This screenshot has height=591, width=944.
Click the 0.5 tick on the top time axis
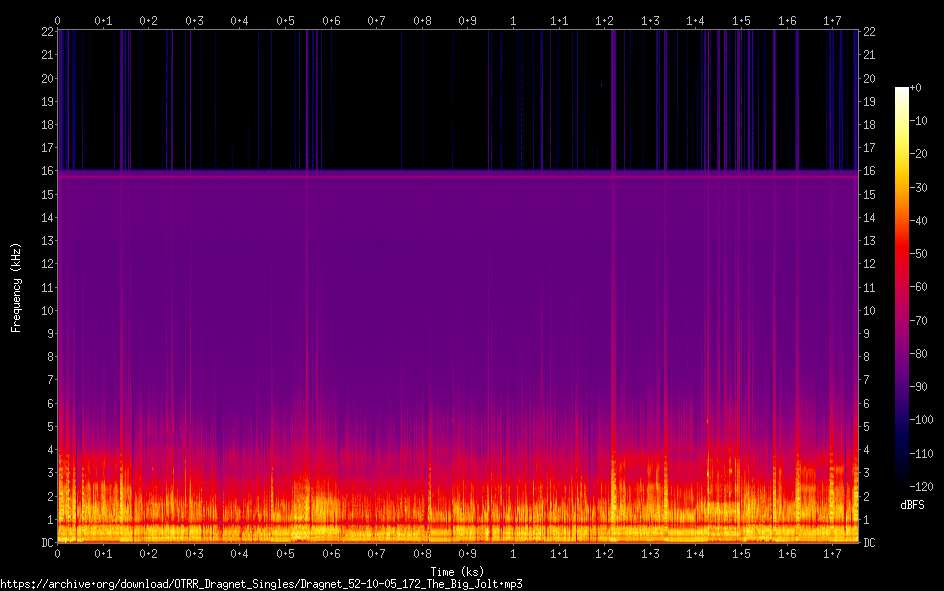pos(285,20)
